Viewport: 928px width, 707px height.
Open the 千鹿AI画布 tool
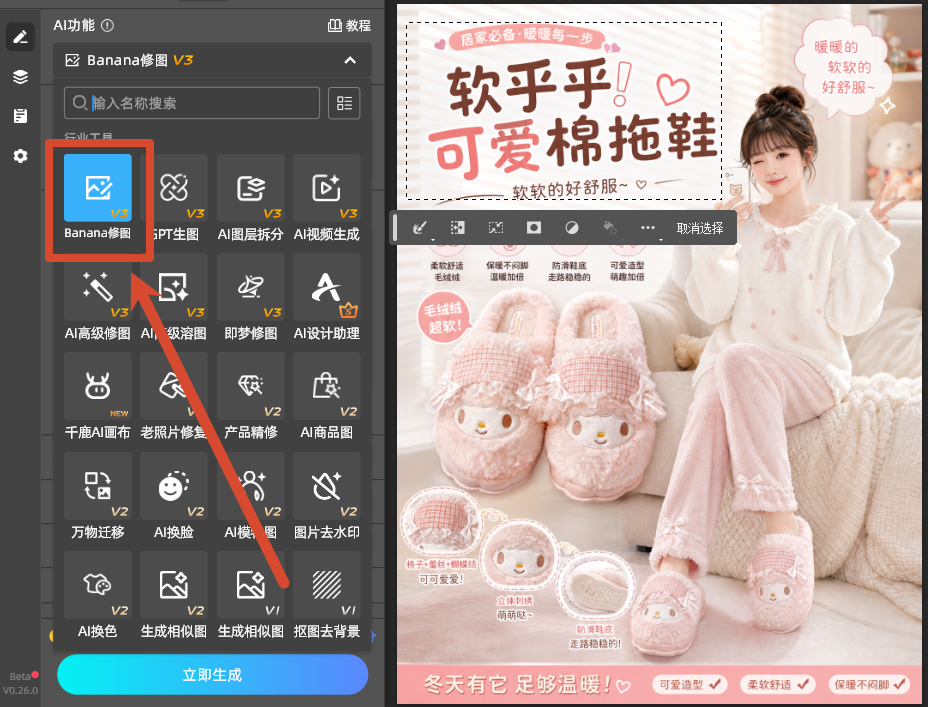(98, 396)
